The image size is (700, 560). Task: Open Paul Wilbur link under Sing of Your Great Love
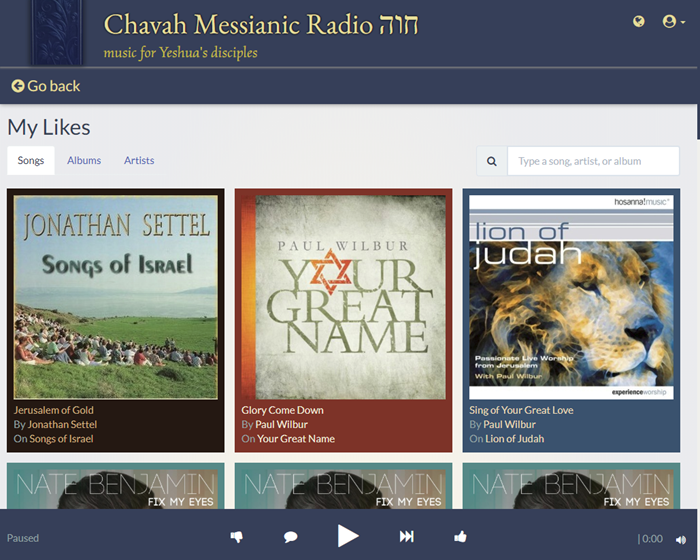point(509,424)
